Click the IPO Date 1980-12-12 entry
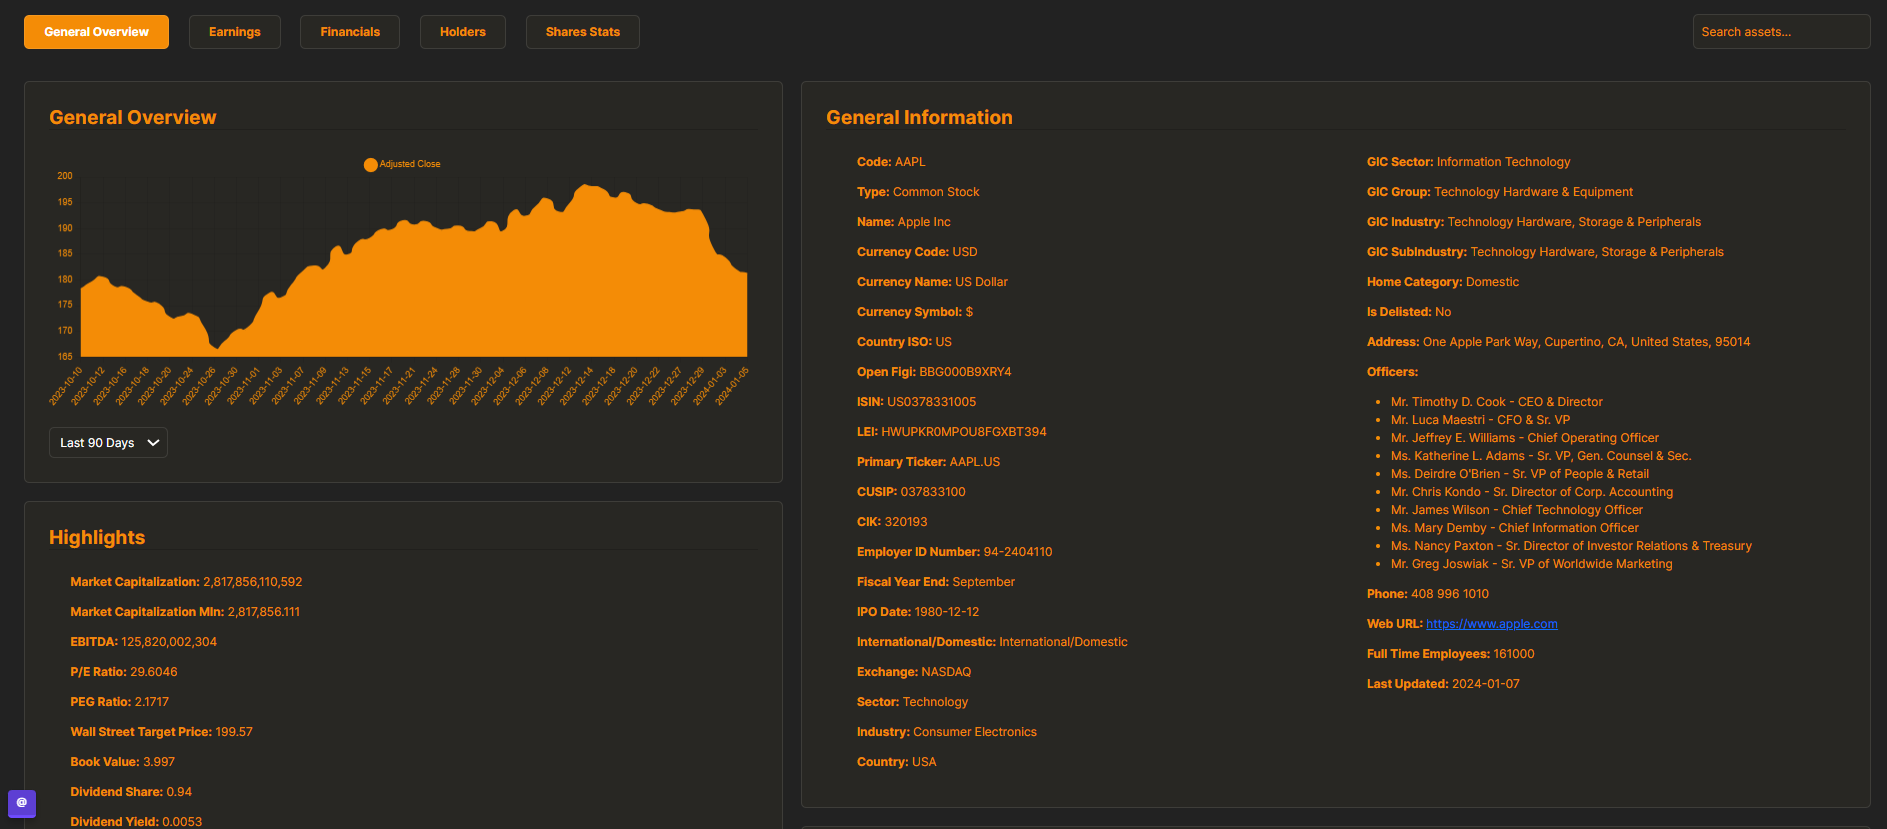1887x829 pixels. [x=918, y=612]
